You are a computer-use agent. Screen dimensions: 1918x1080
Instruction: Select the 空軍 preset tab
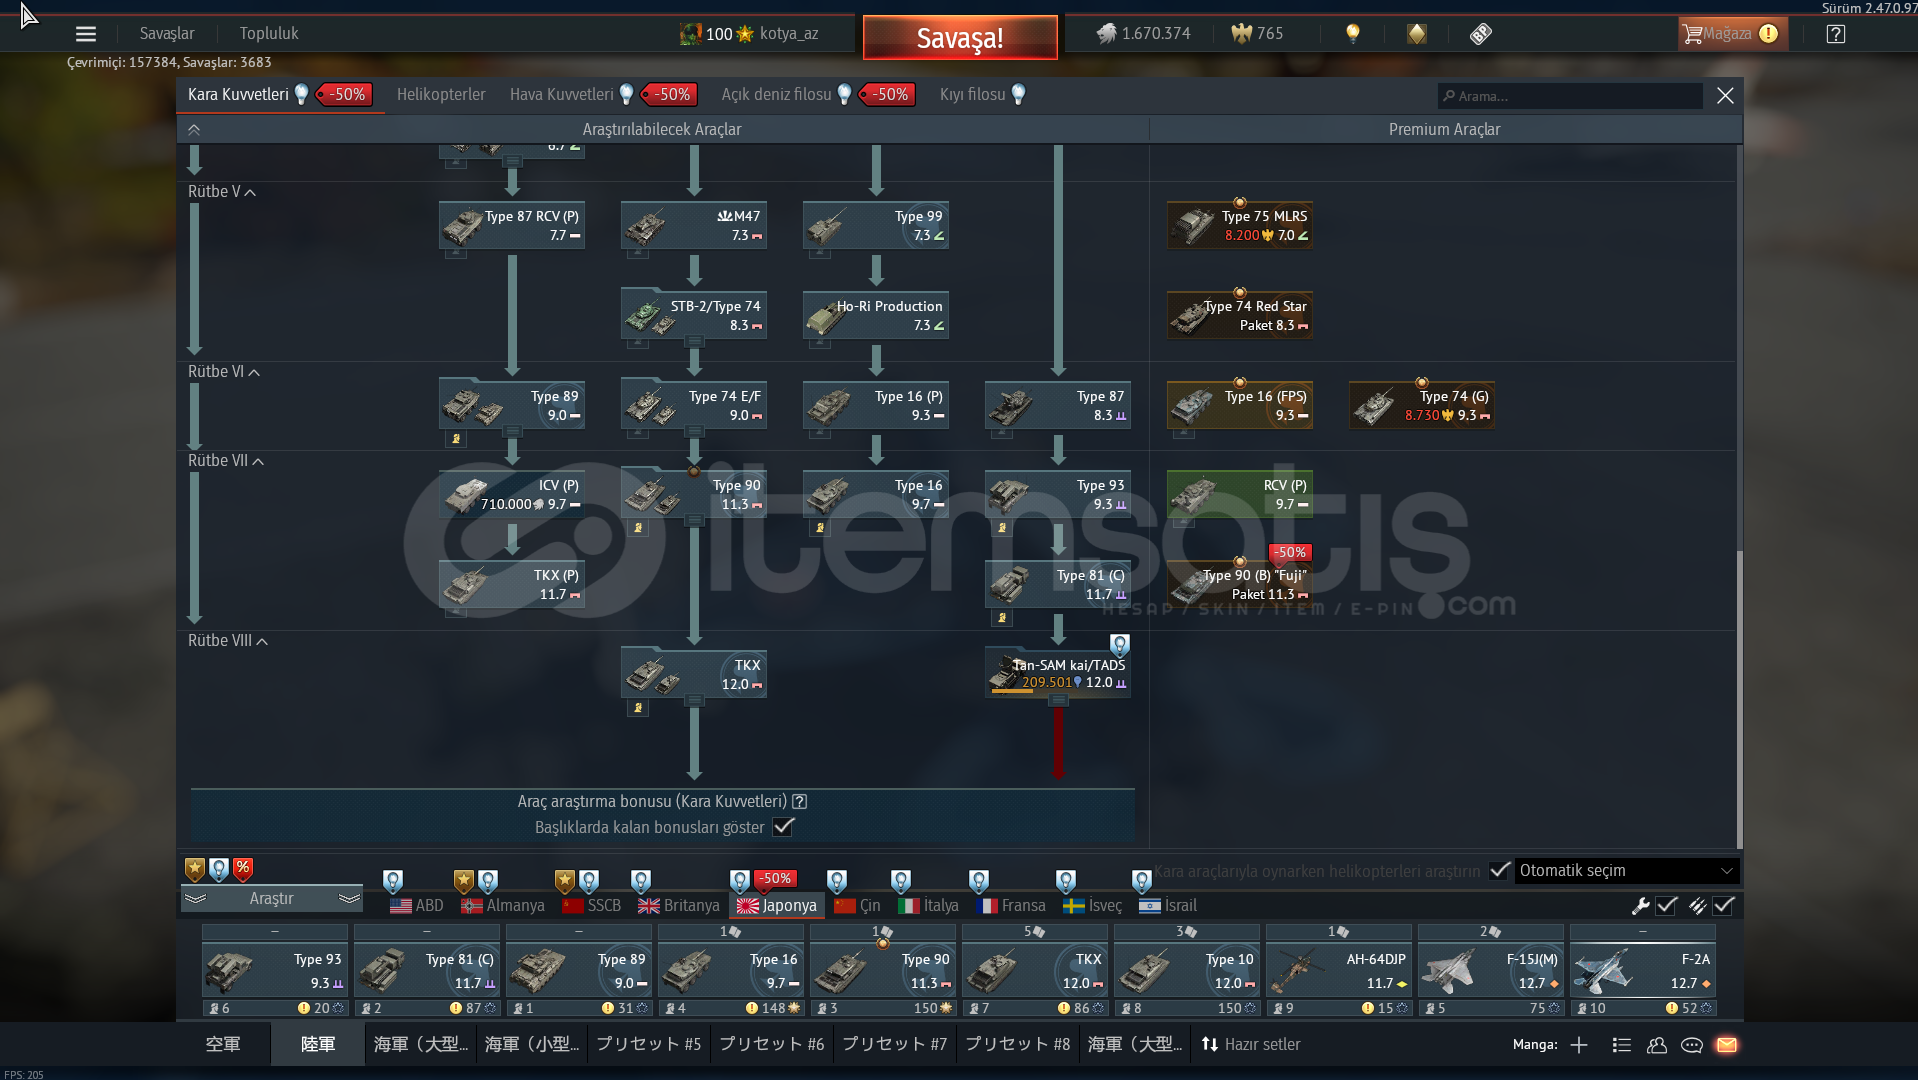223,1045
